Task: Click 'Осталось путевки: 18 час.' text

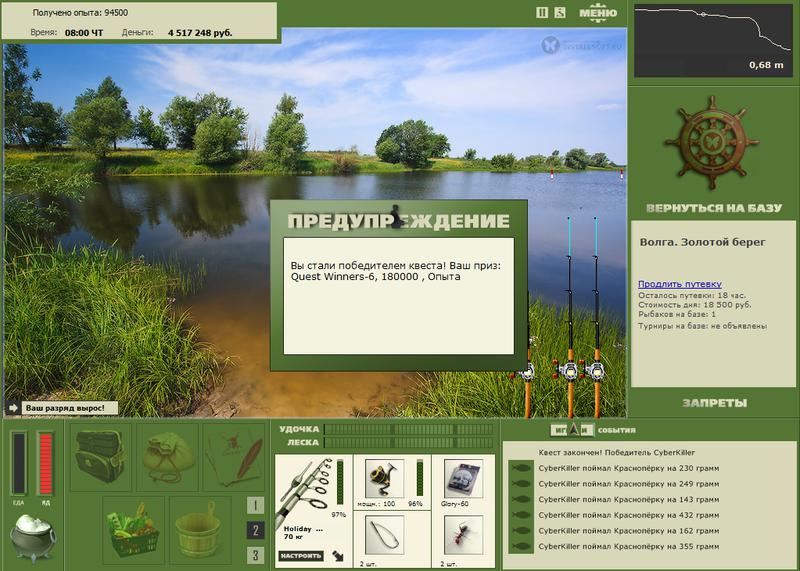Action: point(692,295)
